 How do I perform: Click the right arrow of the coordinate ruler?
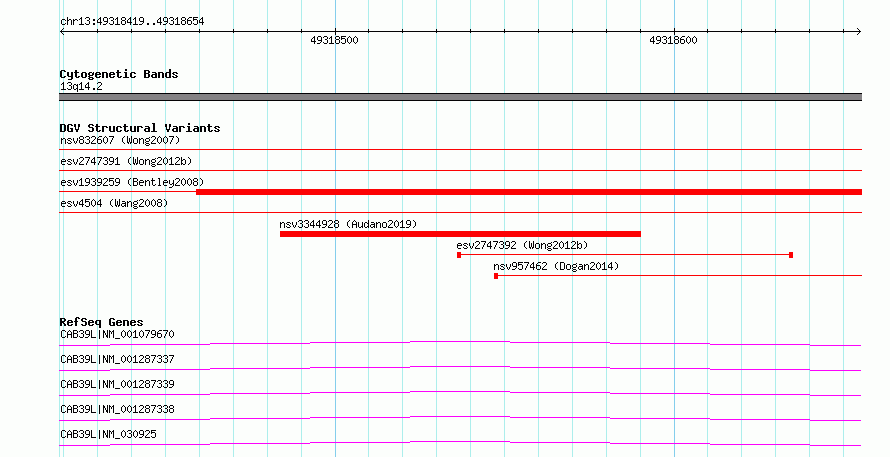[859, 32]
